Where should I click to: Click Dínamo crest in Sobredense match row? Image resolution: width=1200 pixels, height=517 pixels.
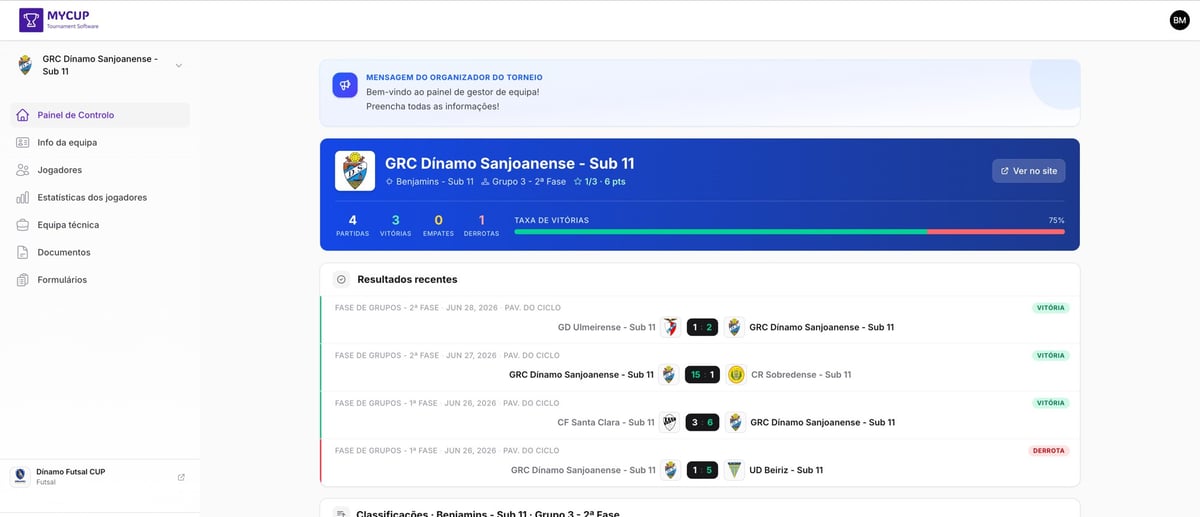tap(669, 375)
